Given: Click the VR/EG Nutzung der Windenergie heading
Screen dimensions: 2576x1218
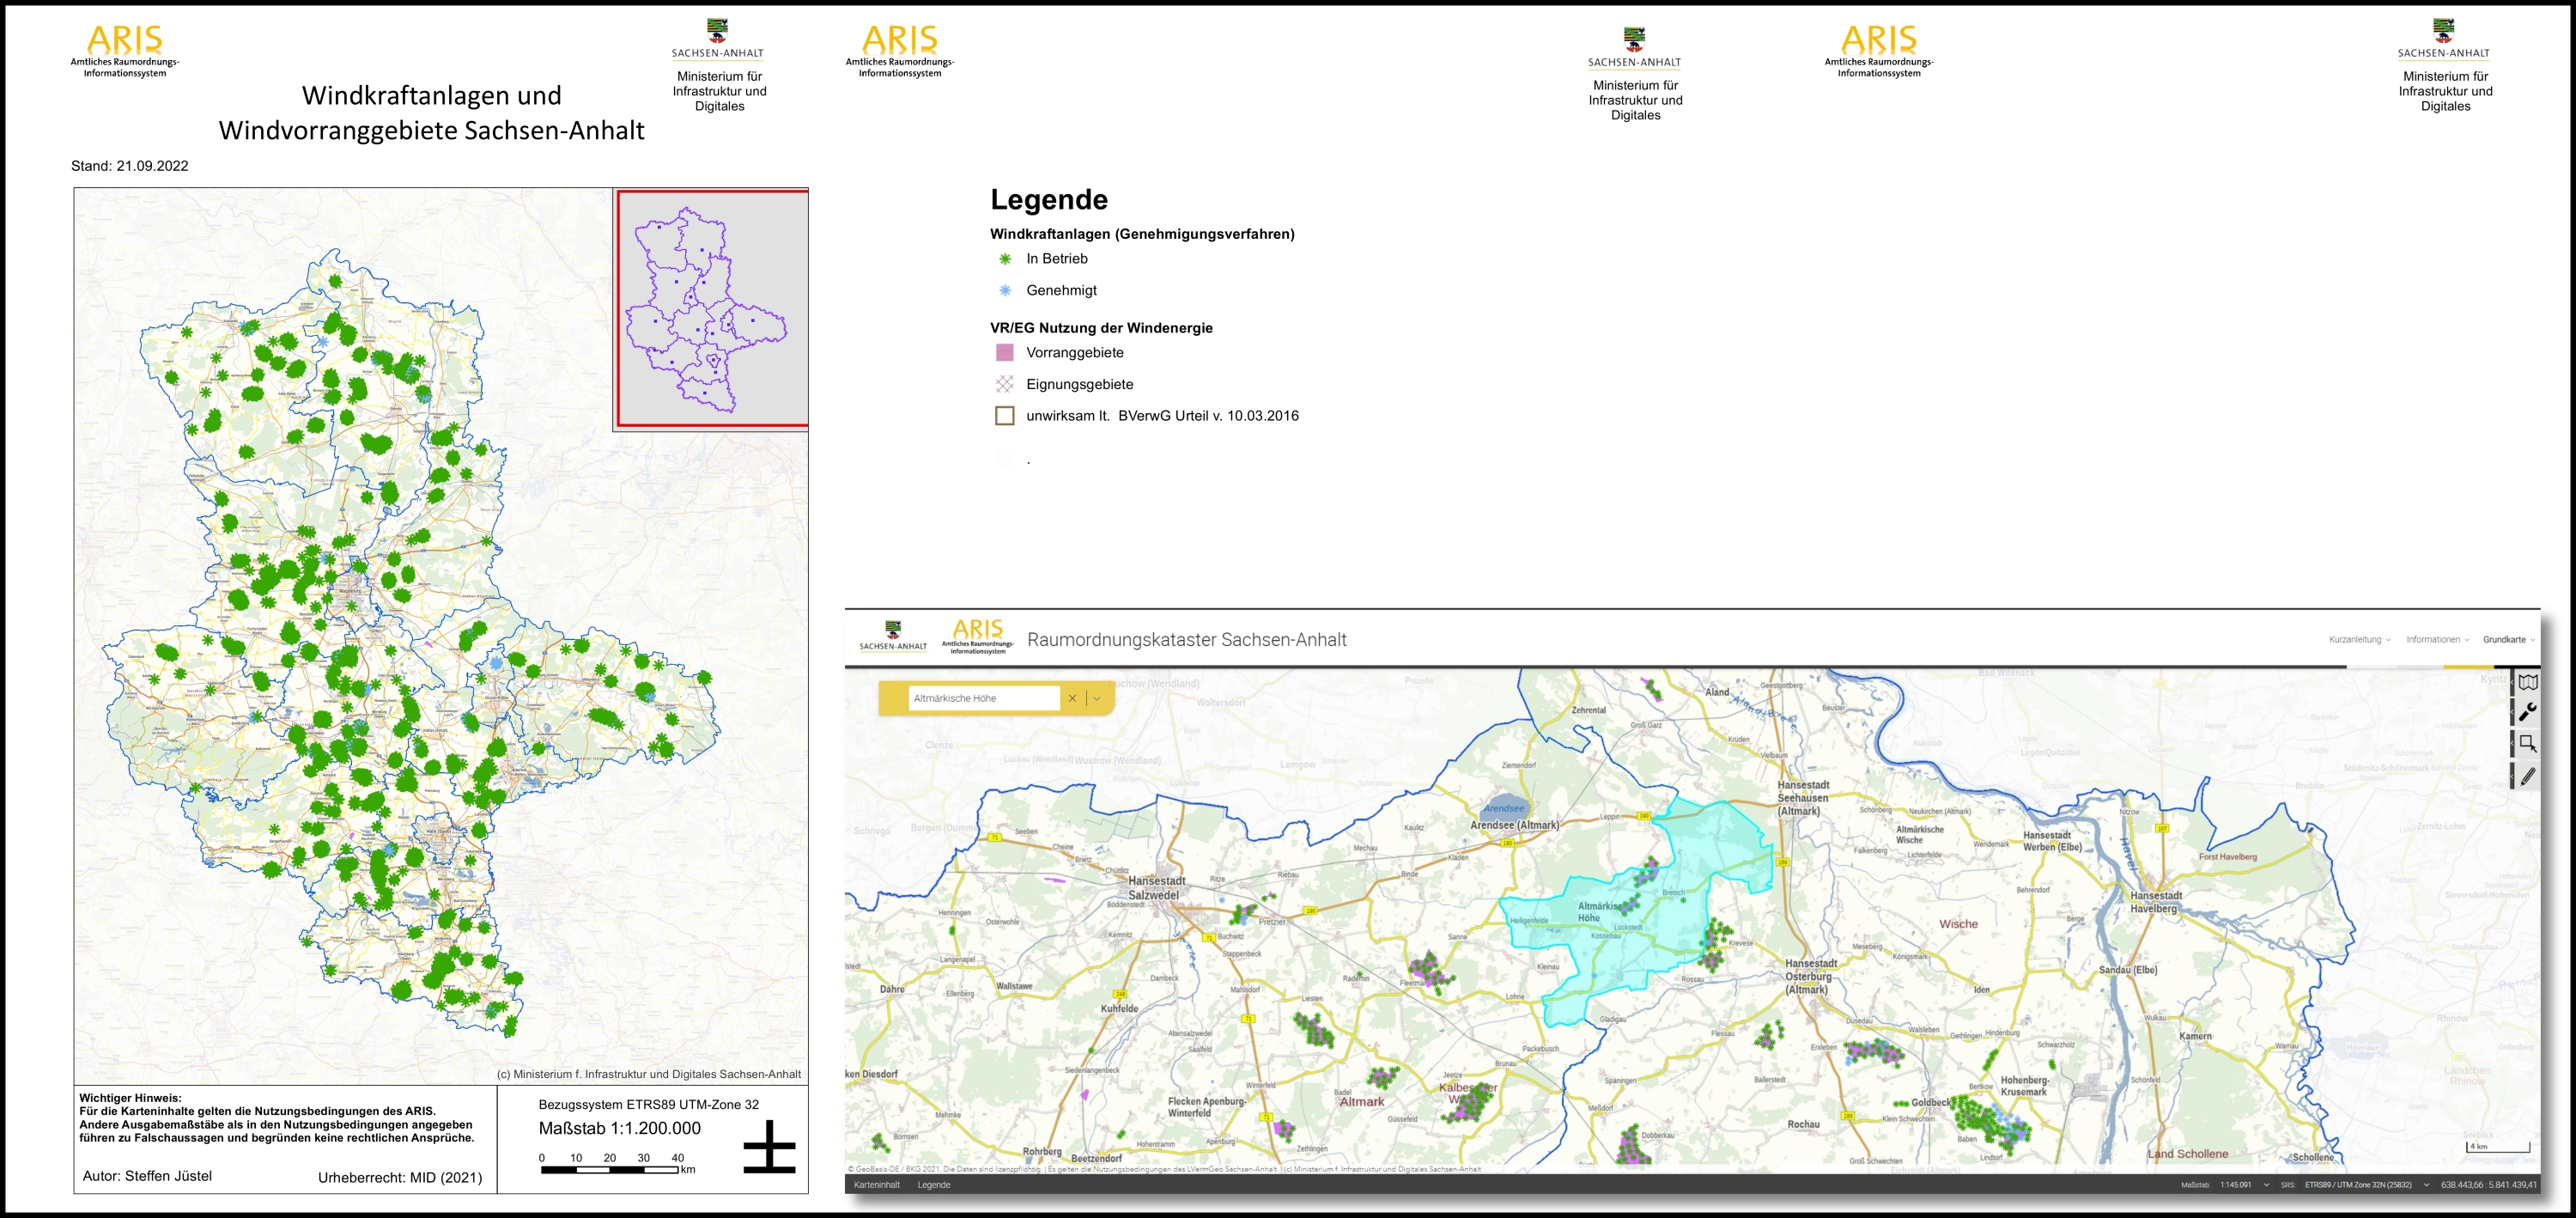Looking at the screenshot, I should 1101,328.
